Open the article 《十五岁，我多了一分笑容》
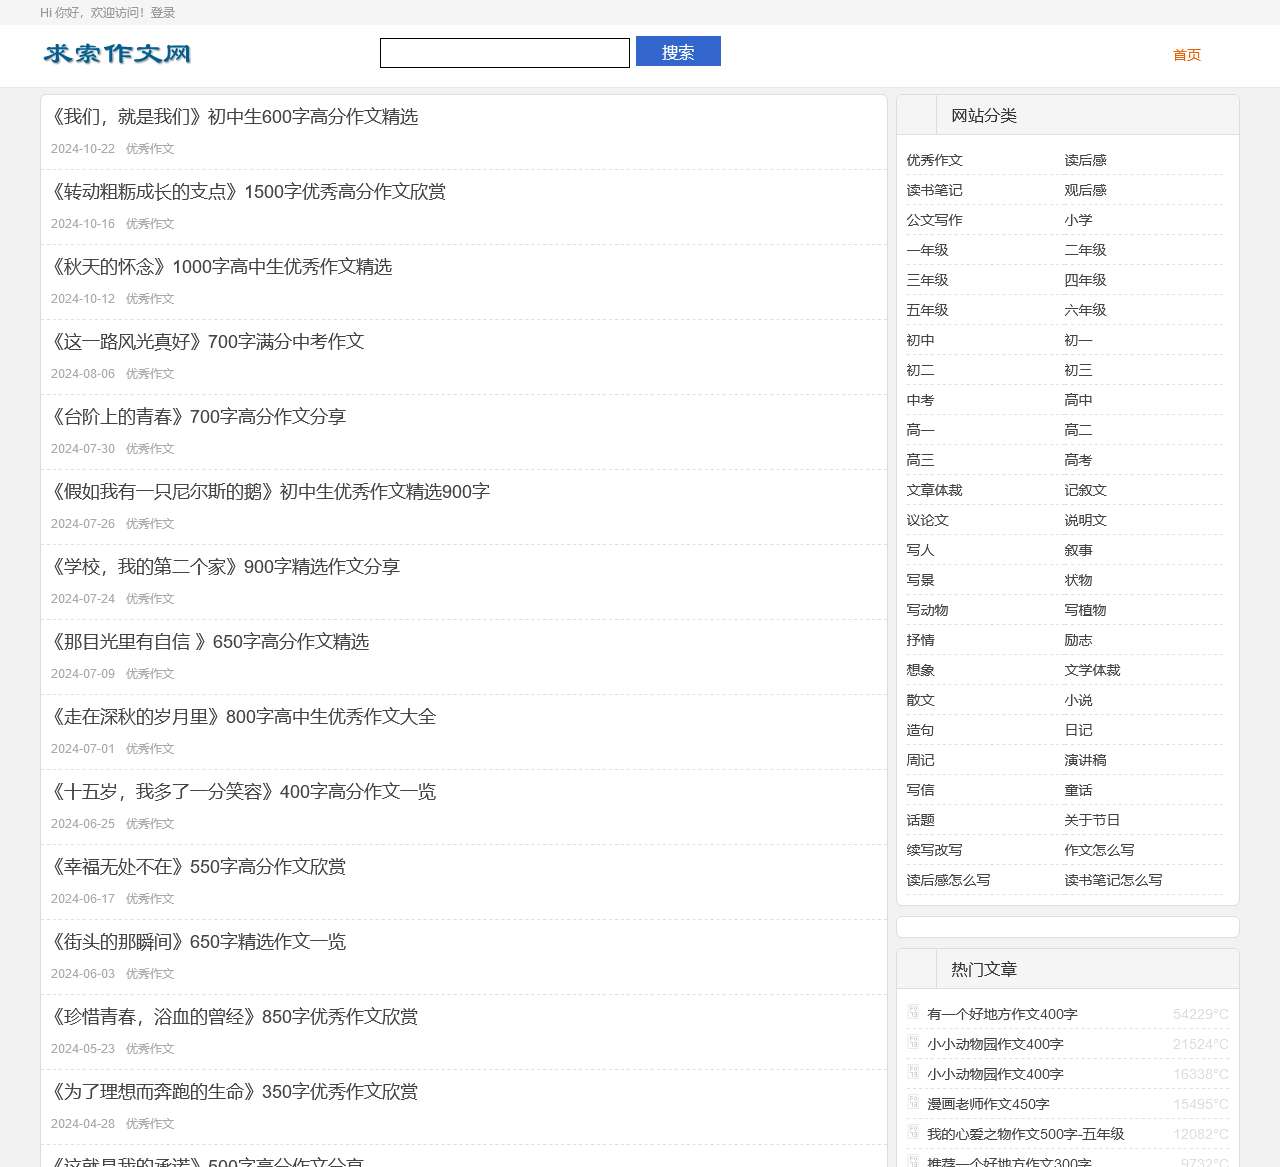1280x1167 pixels. click(x=243, y=791)
